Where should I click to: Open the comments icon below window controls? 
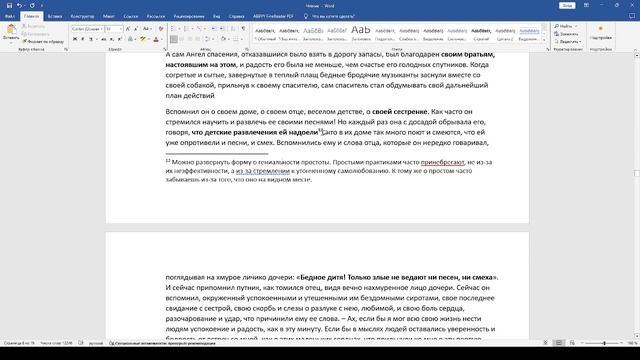(632, 16)
